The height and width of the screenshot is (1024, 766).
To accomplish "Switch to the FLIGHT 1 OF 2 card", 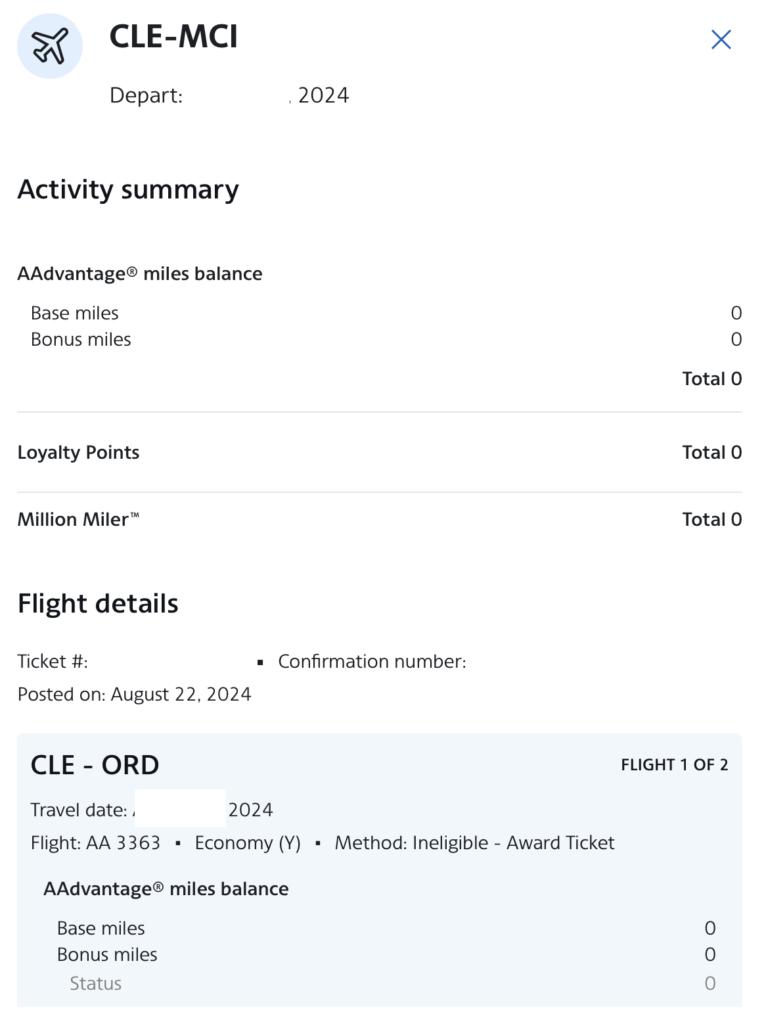I will [675, 765].
